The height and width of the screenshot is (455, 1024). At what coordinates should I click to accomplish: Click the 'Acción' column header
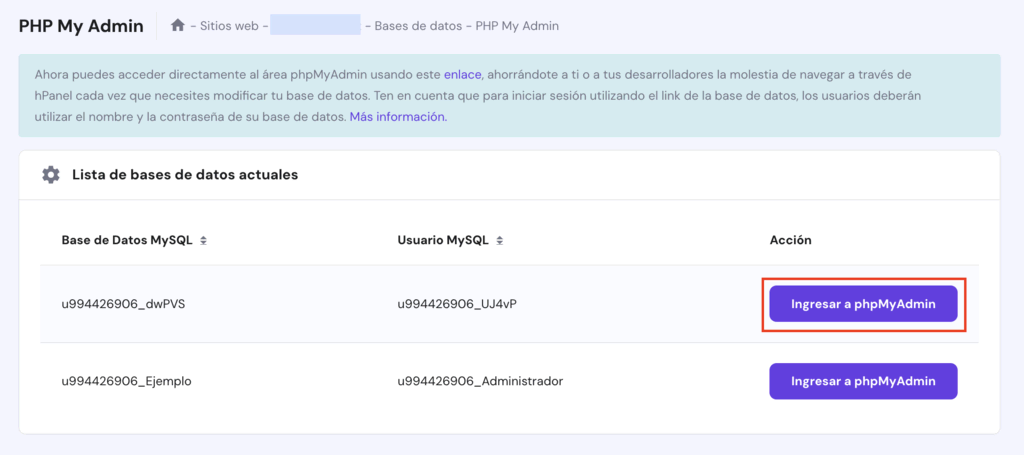(790, 240)
